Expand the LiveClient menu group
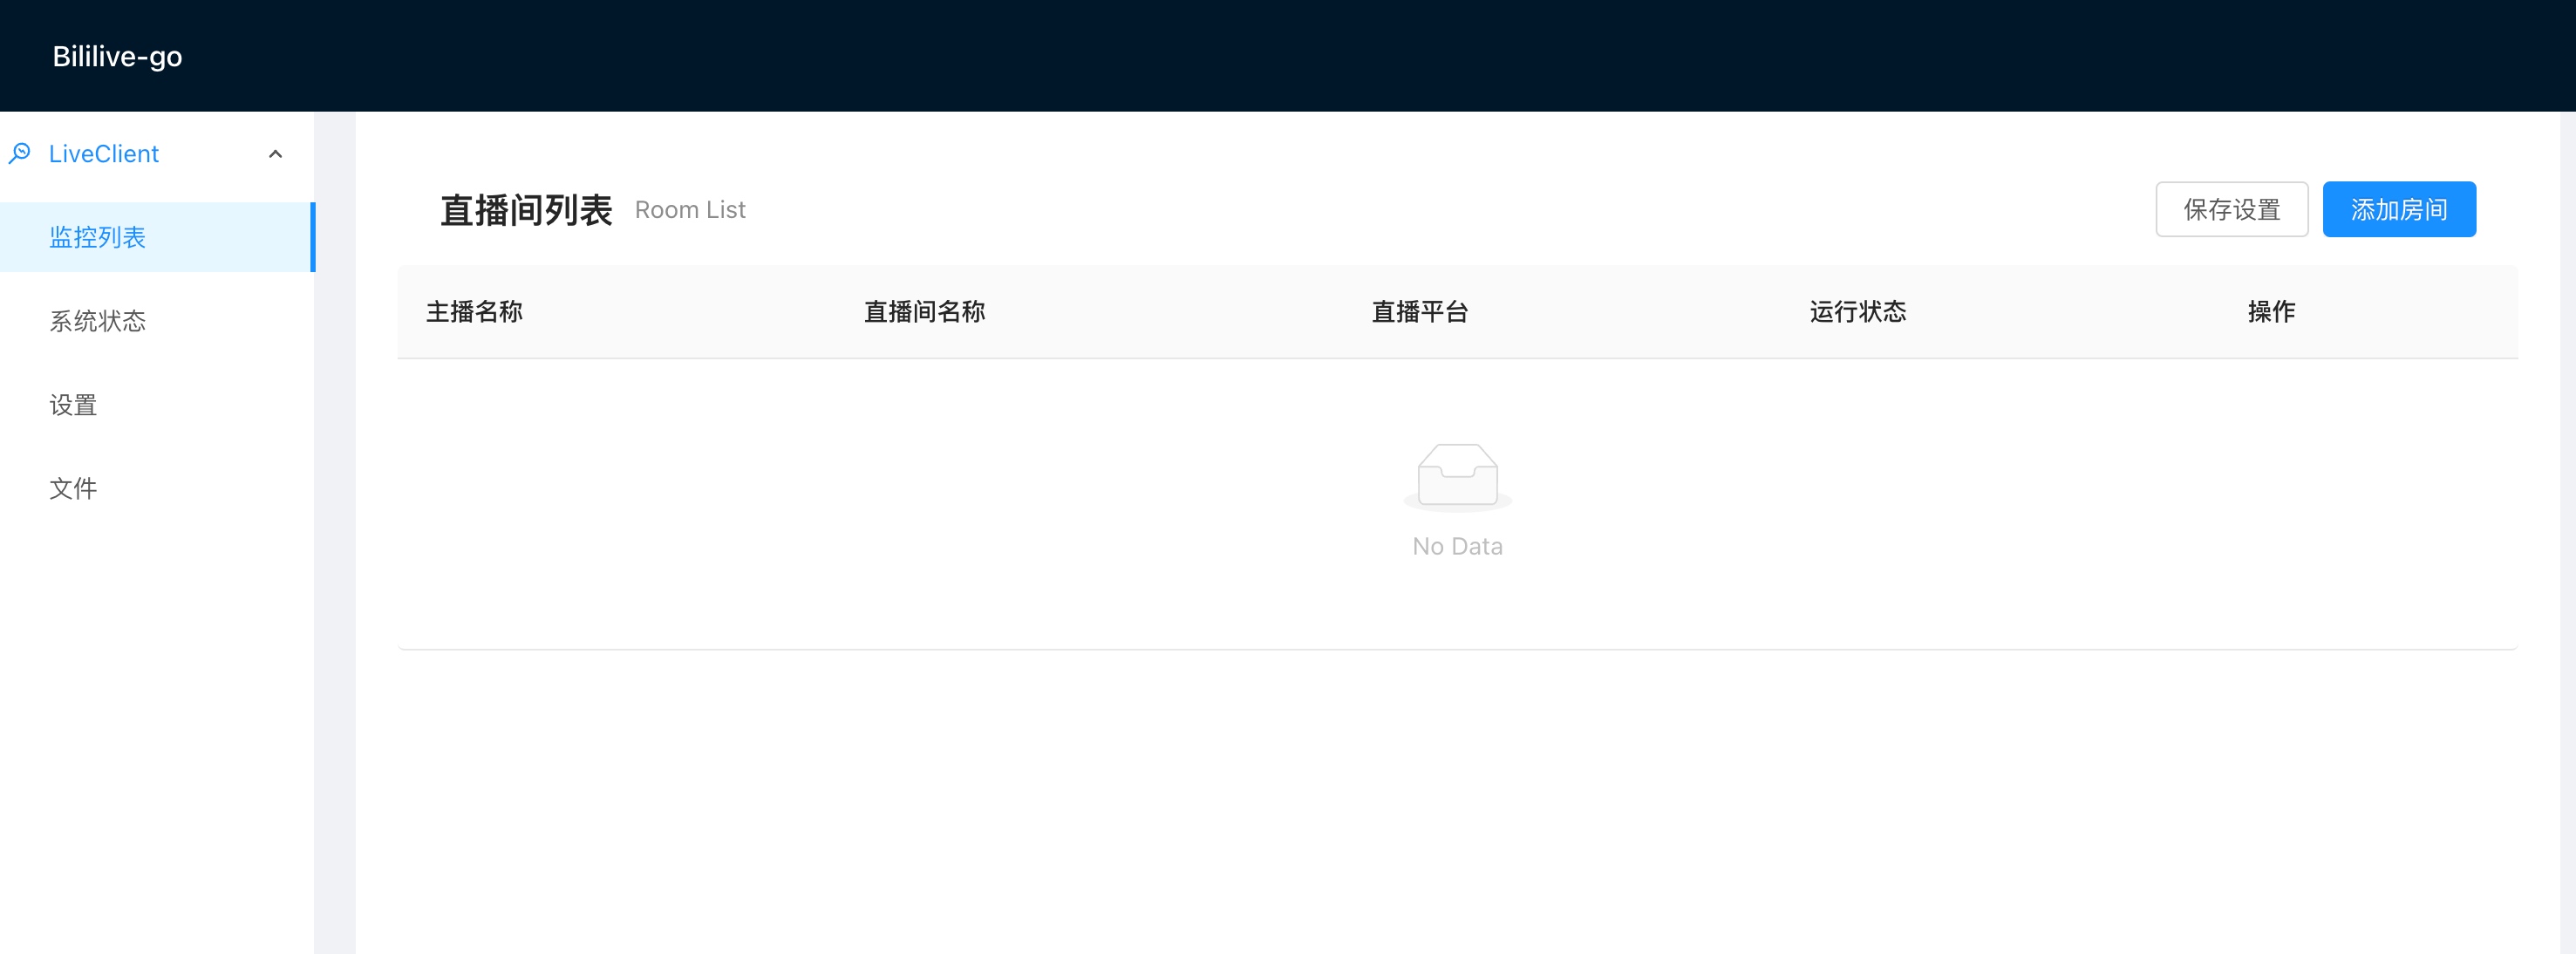This screenshot has width=2576, height=954. point(103,153)
